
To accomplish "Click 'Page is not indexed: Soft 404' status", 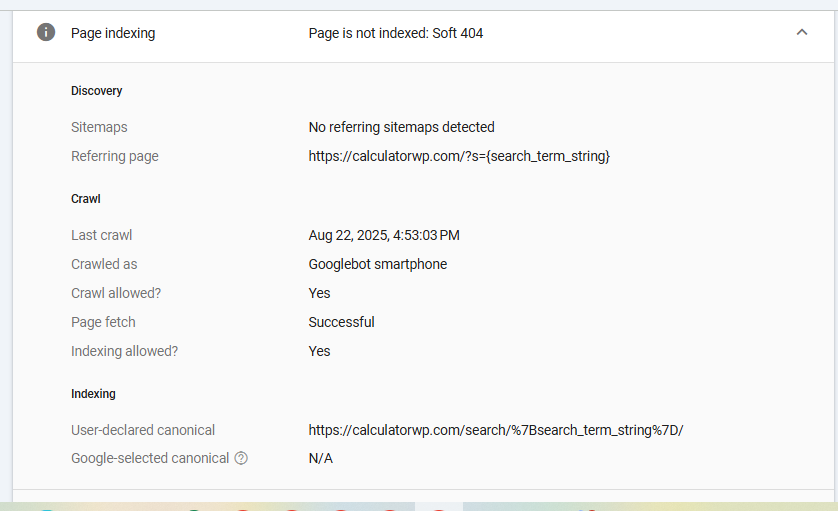I will pos(395,33).
